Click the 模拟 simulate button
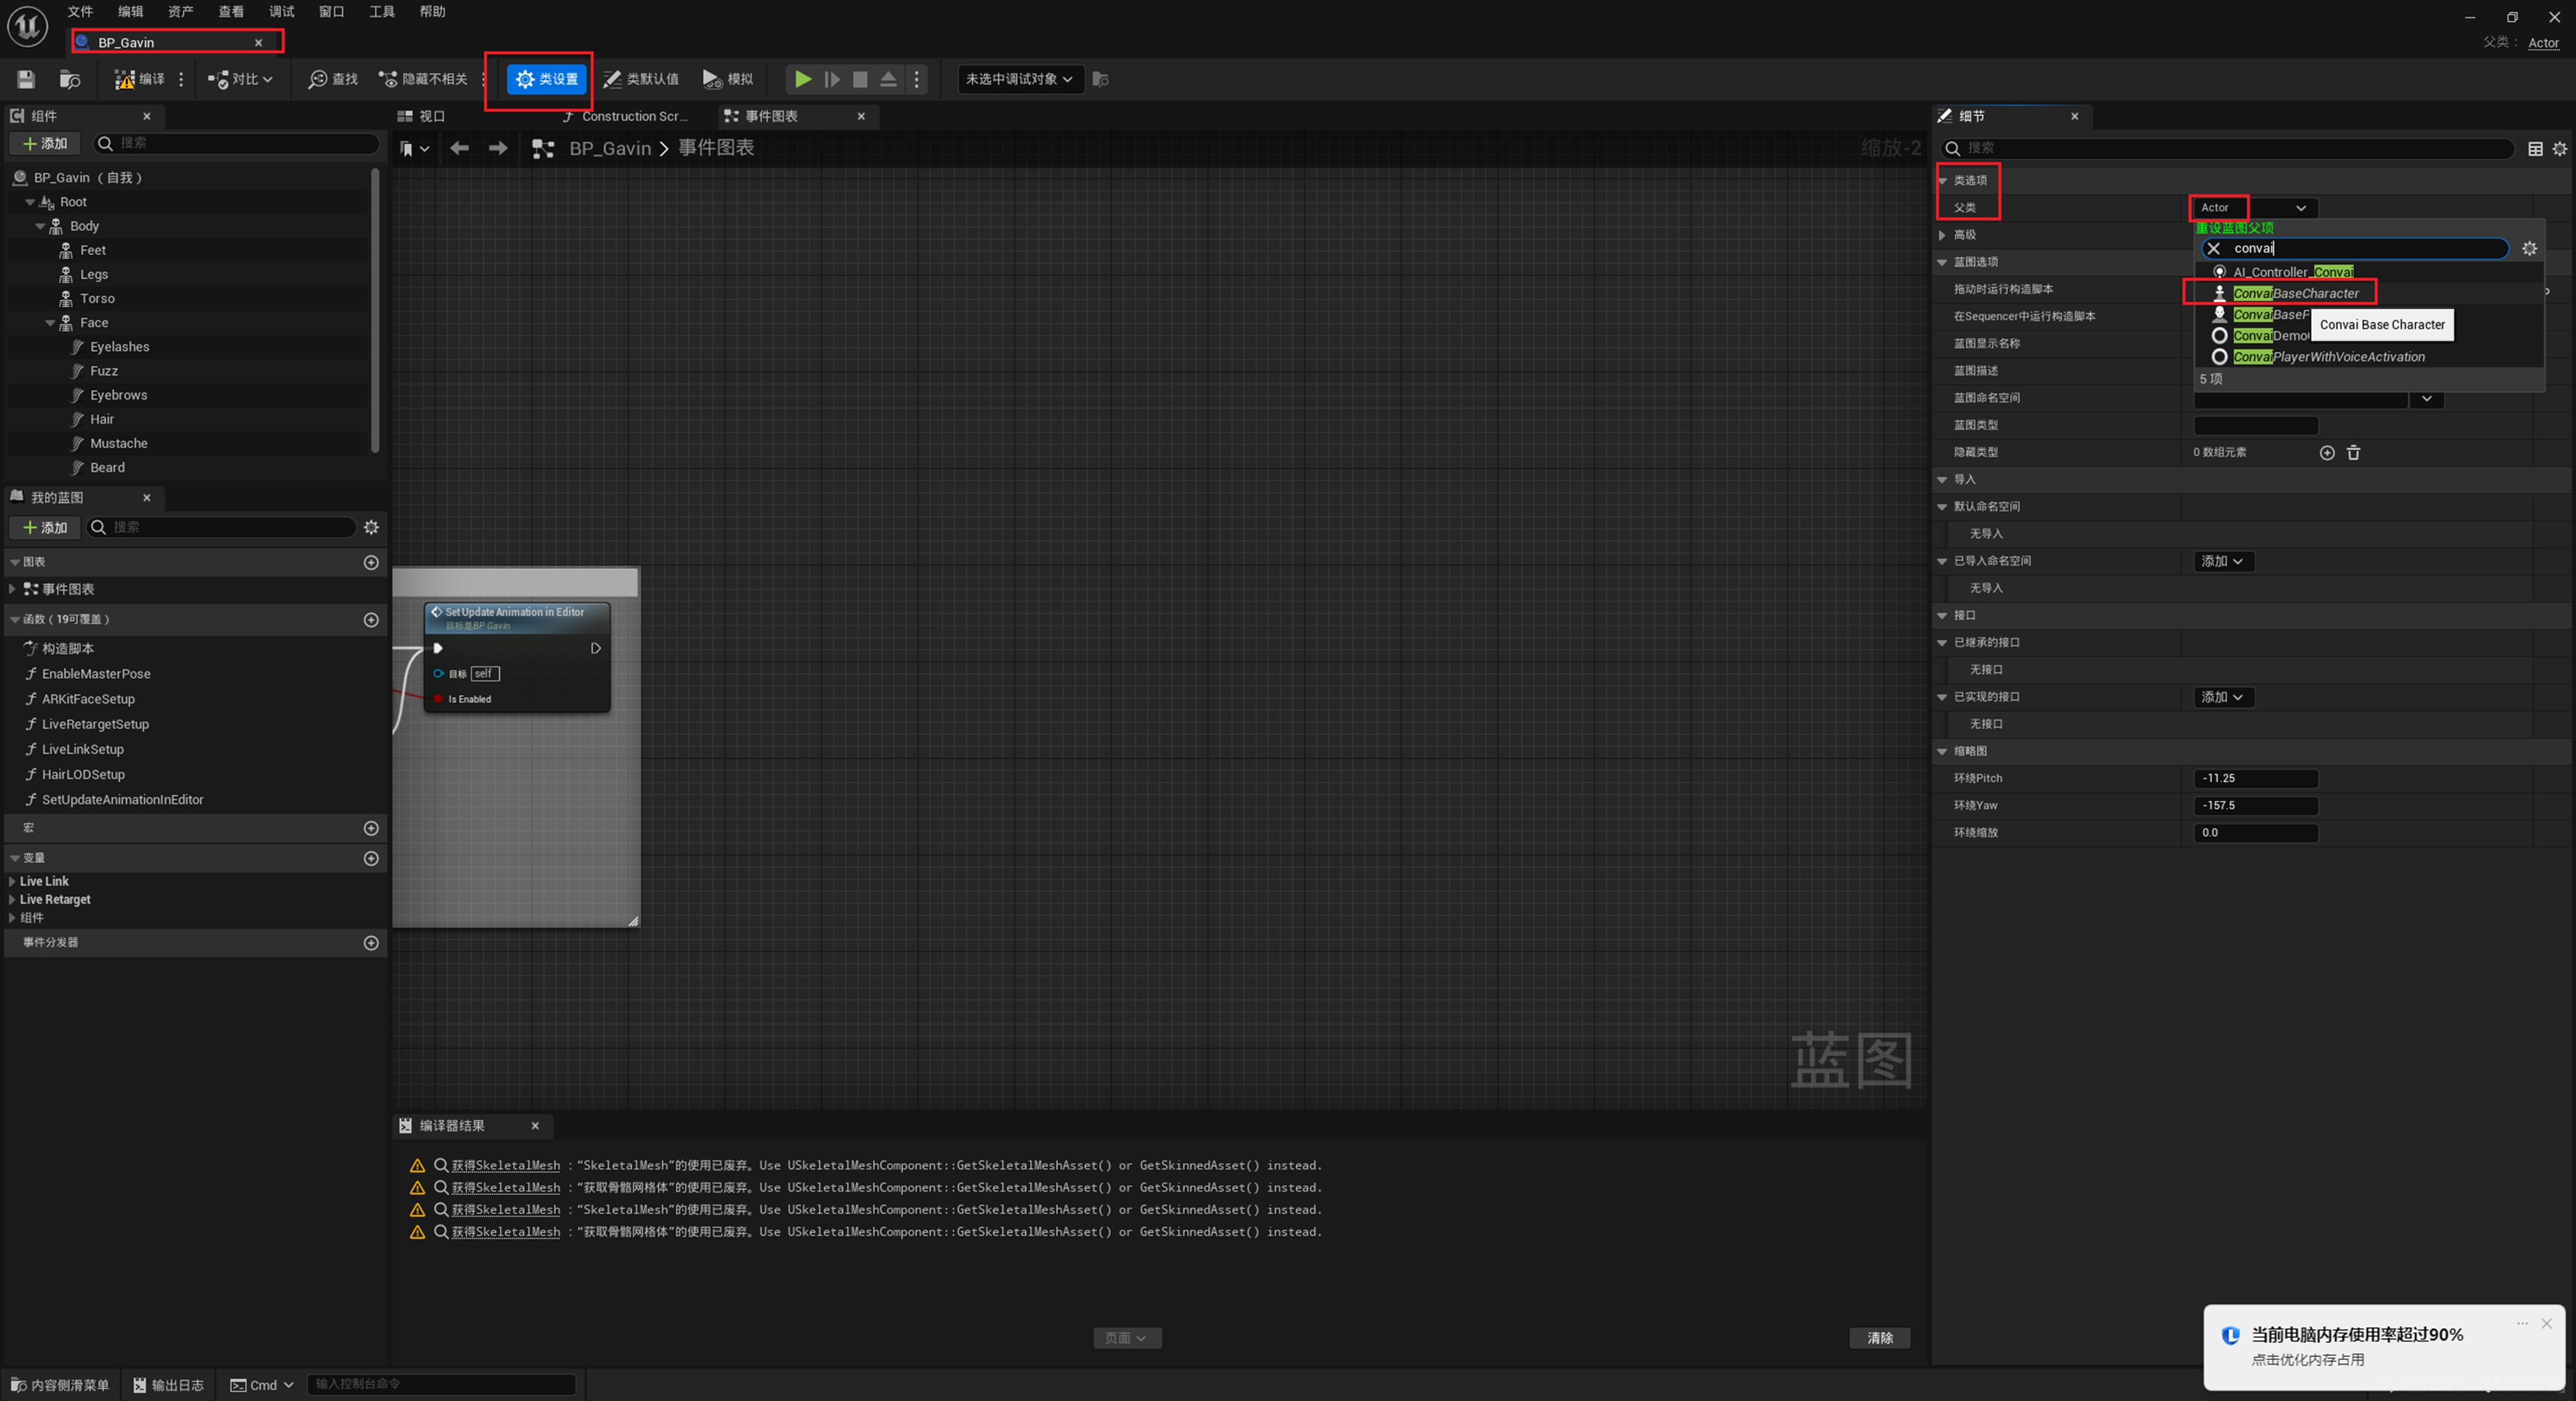 pyautogui.click(x=728, y=79)
